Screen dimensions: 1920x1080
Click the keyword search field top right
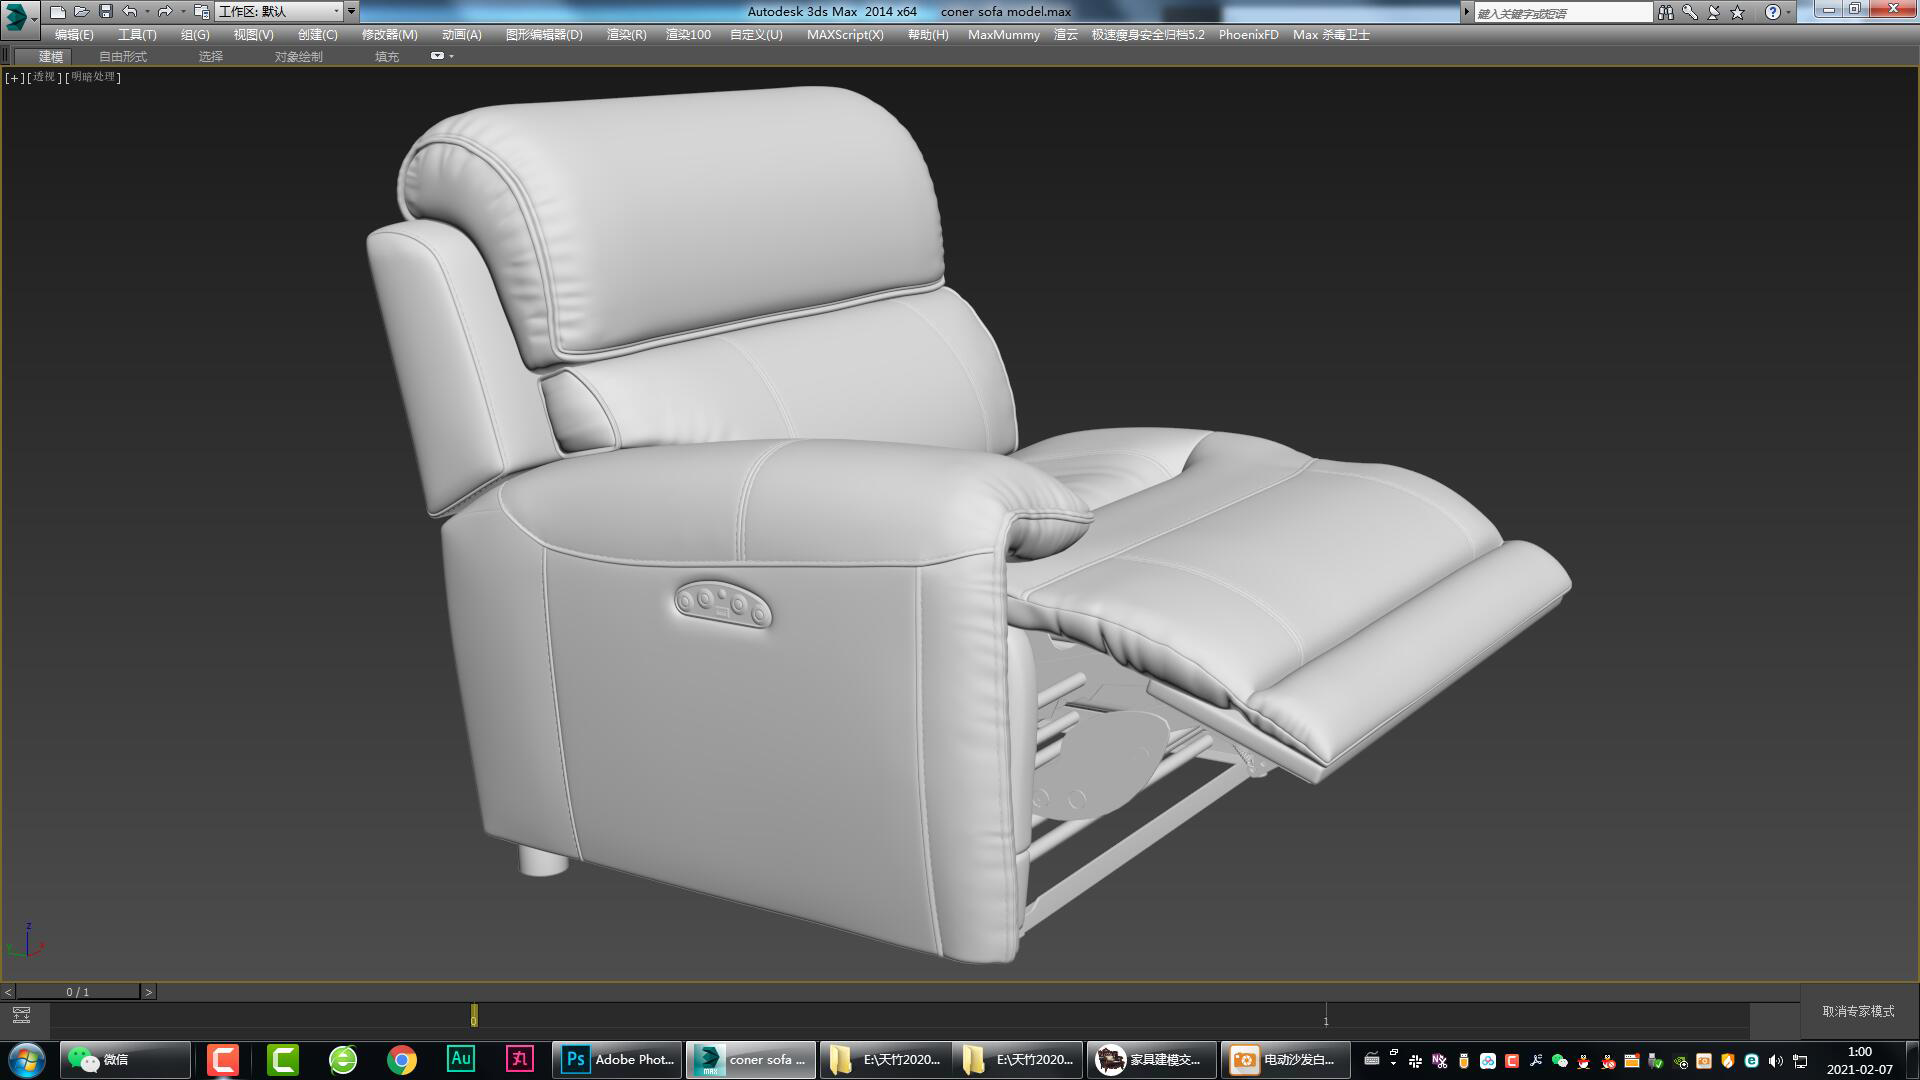pyautogui.click(x=1565, y=12)
